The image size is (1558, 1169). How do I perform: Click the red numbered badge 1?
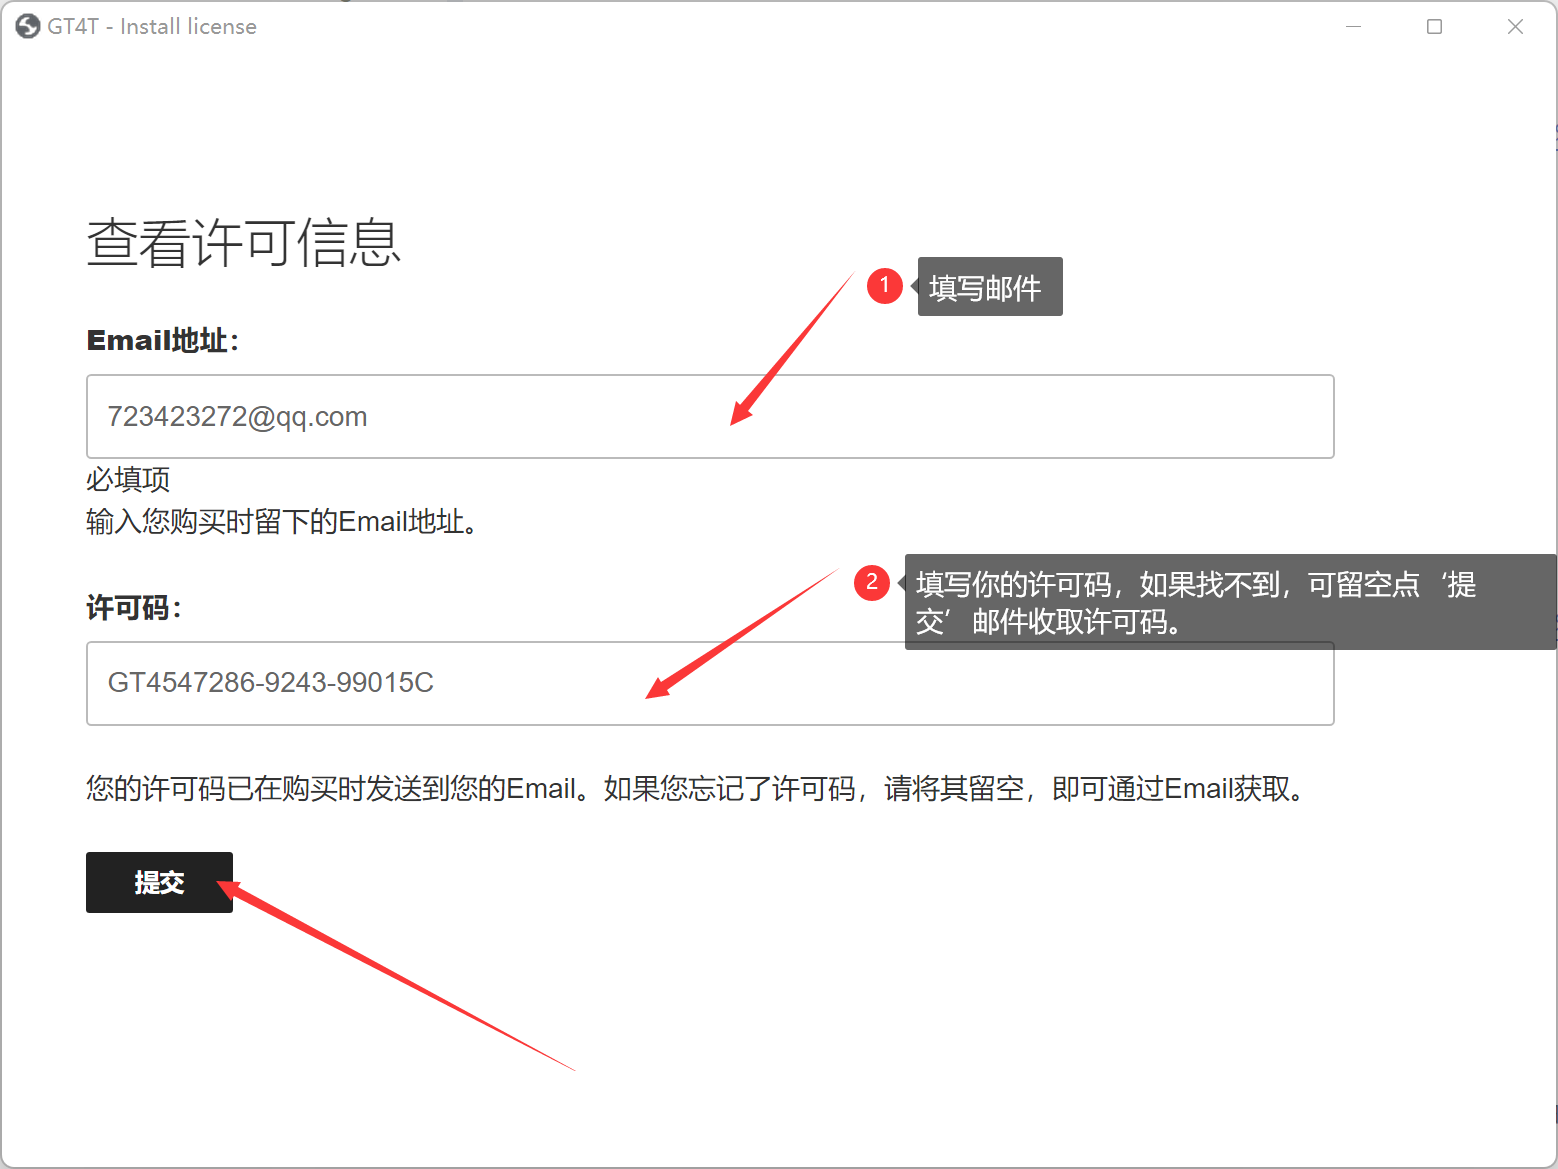pos(884,286)
